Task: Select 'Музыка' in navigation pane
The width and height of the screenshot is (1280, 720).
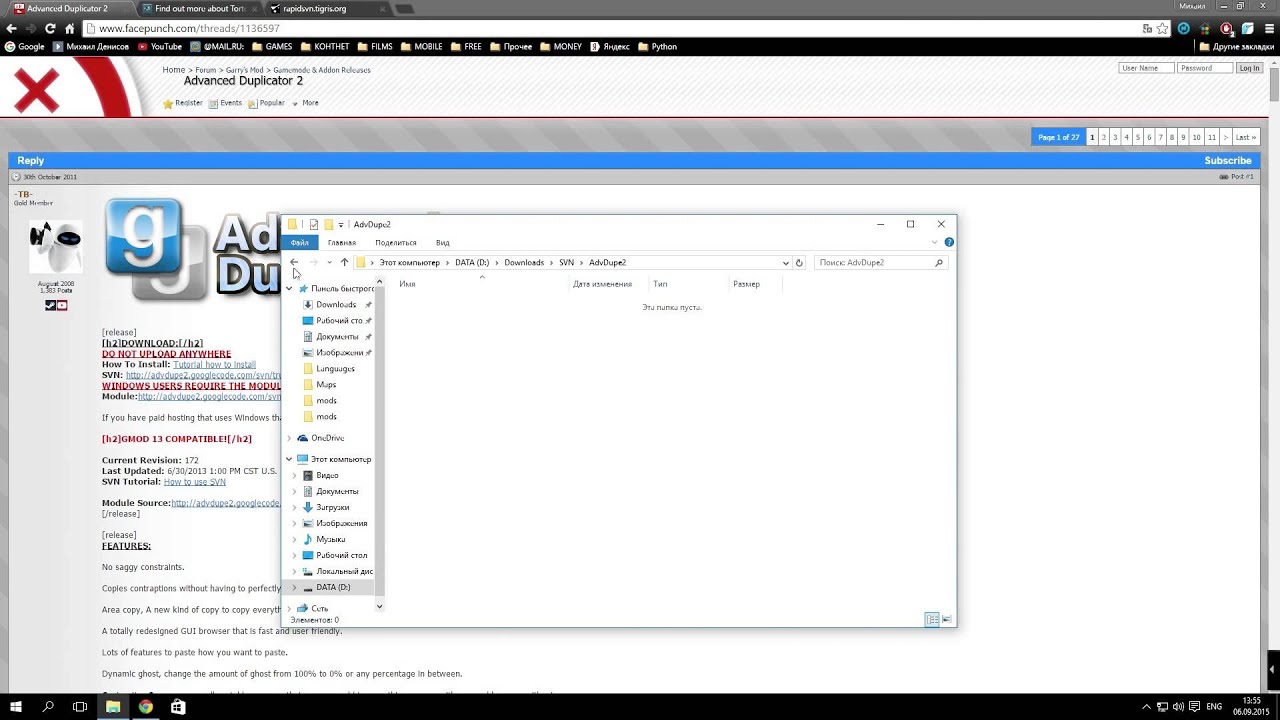Action: tap(331, 539)
